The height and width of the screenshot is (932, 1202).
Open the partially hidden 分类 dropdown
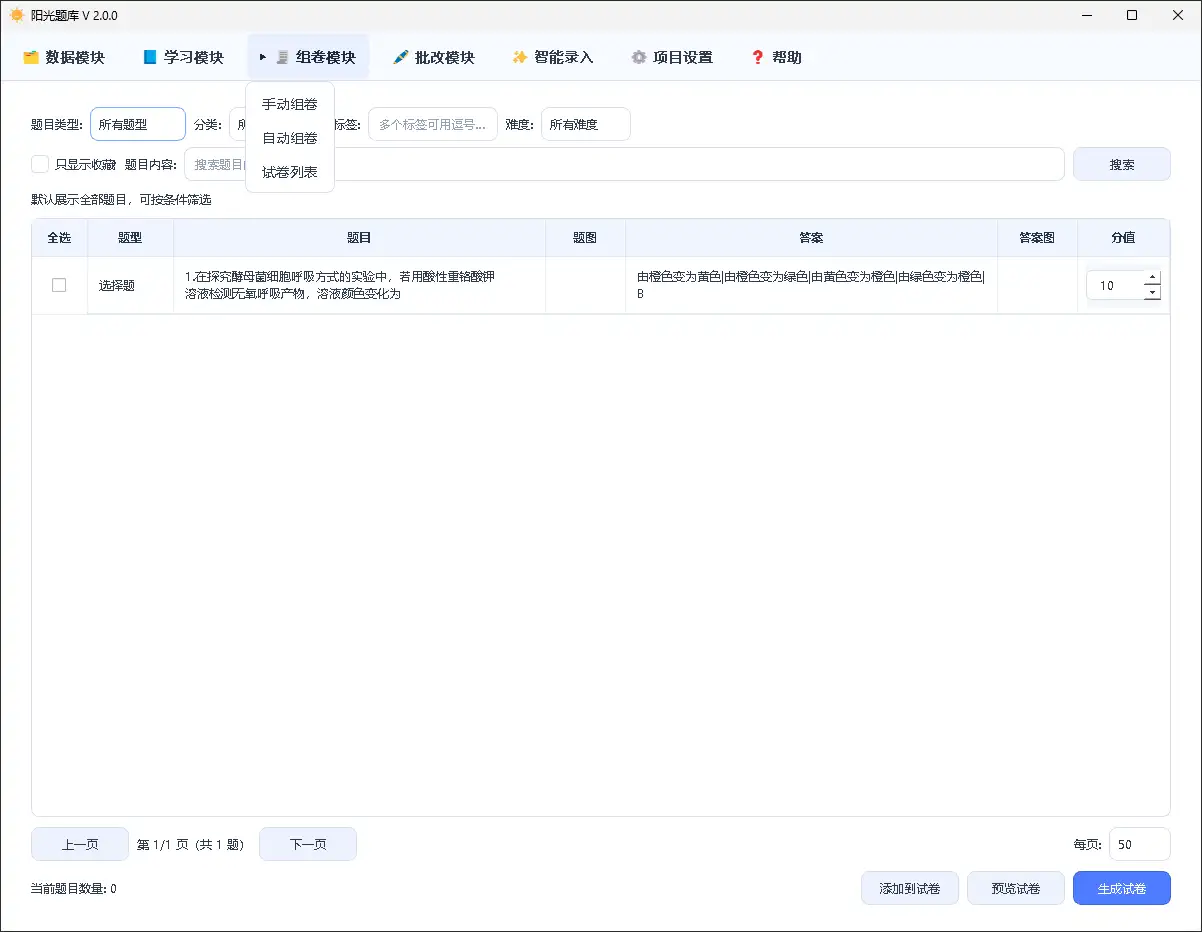click(x=238, y=124)
